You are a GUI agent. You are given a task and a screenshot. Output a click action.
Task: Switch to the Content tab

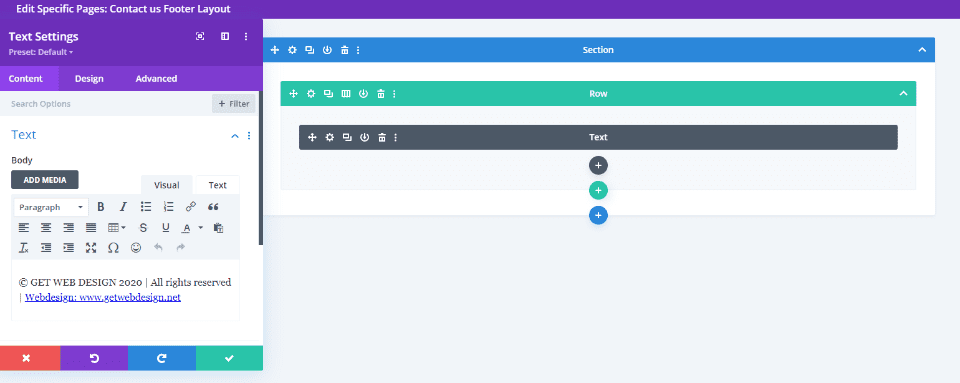(x=26, y=78)
